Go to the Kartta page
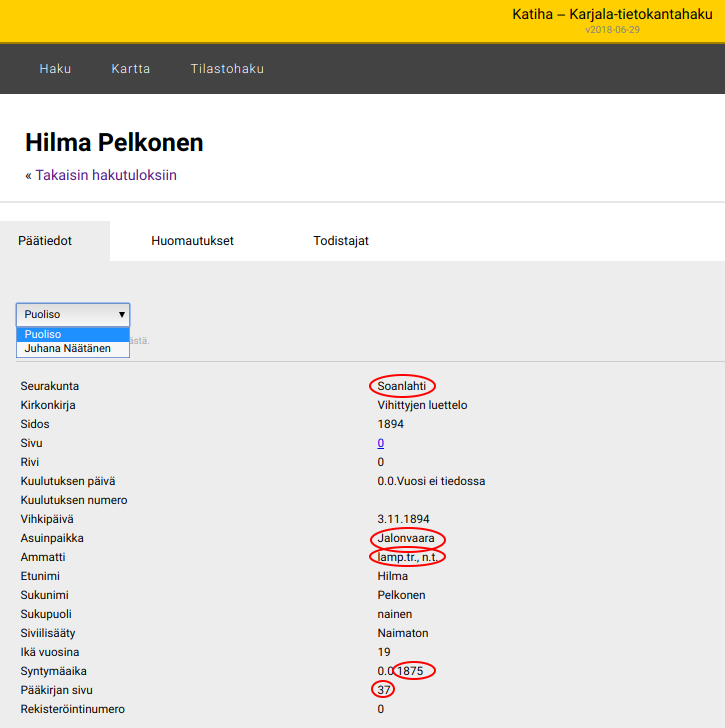The image size is (725, 728). pos(131,69)
